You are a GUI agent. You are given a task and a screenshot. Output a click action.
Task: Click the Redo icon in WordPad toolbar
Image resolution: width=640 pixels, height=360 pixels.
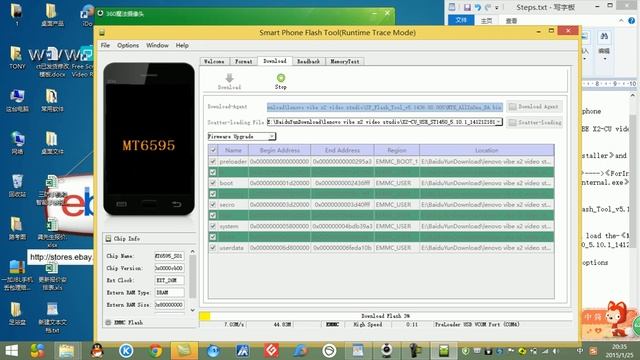point(488,7)
